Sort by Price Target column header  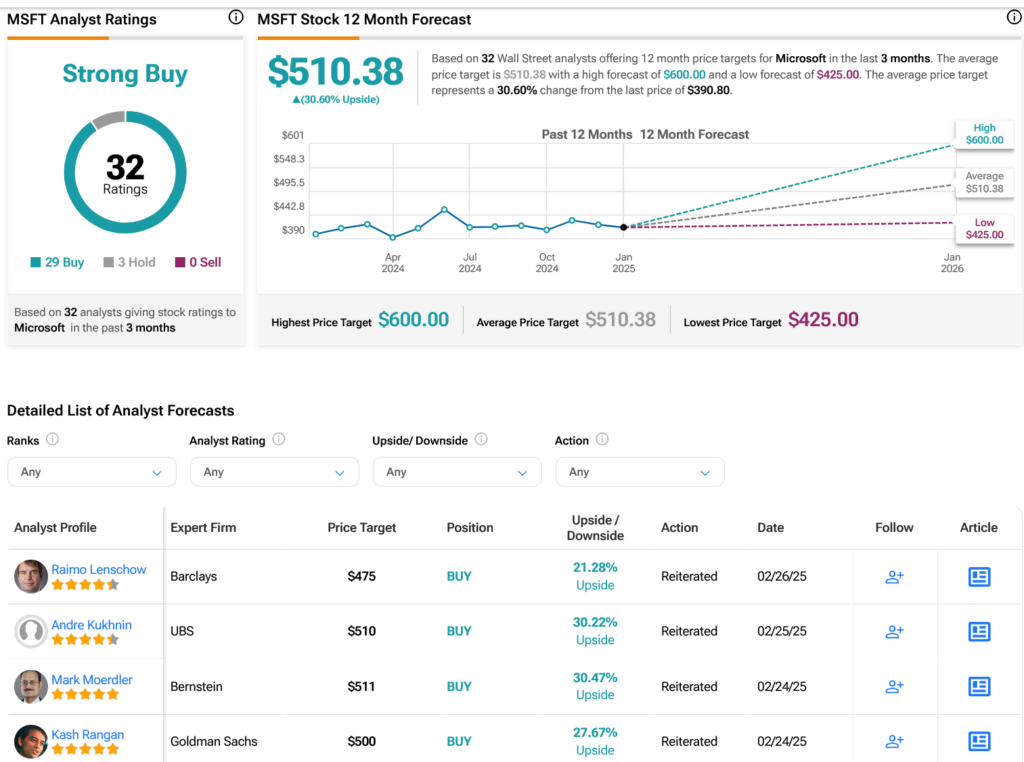[x=361, y=528]
